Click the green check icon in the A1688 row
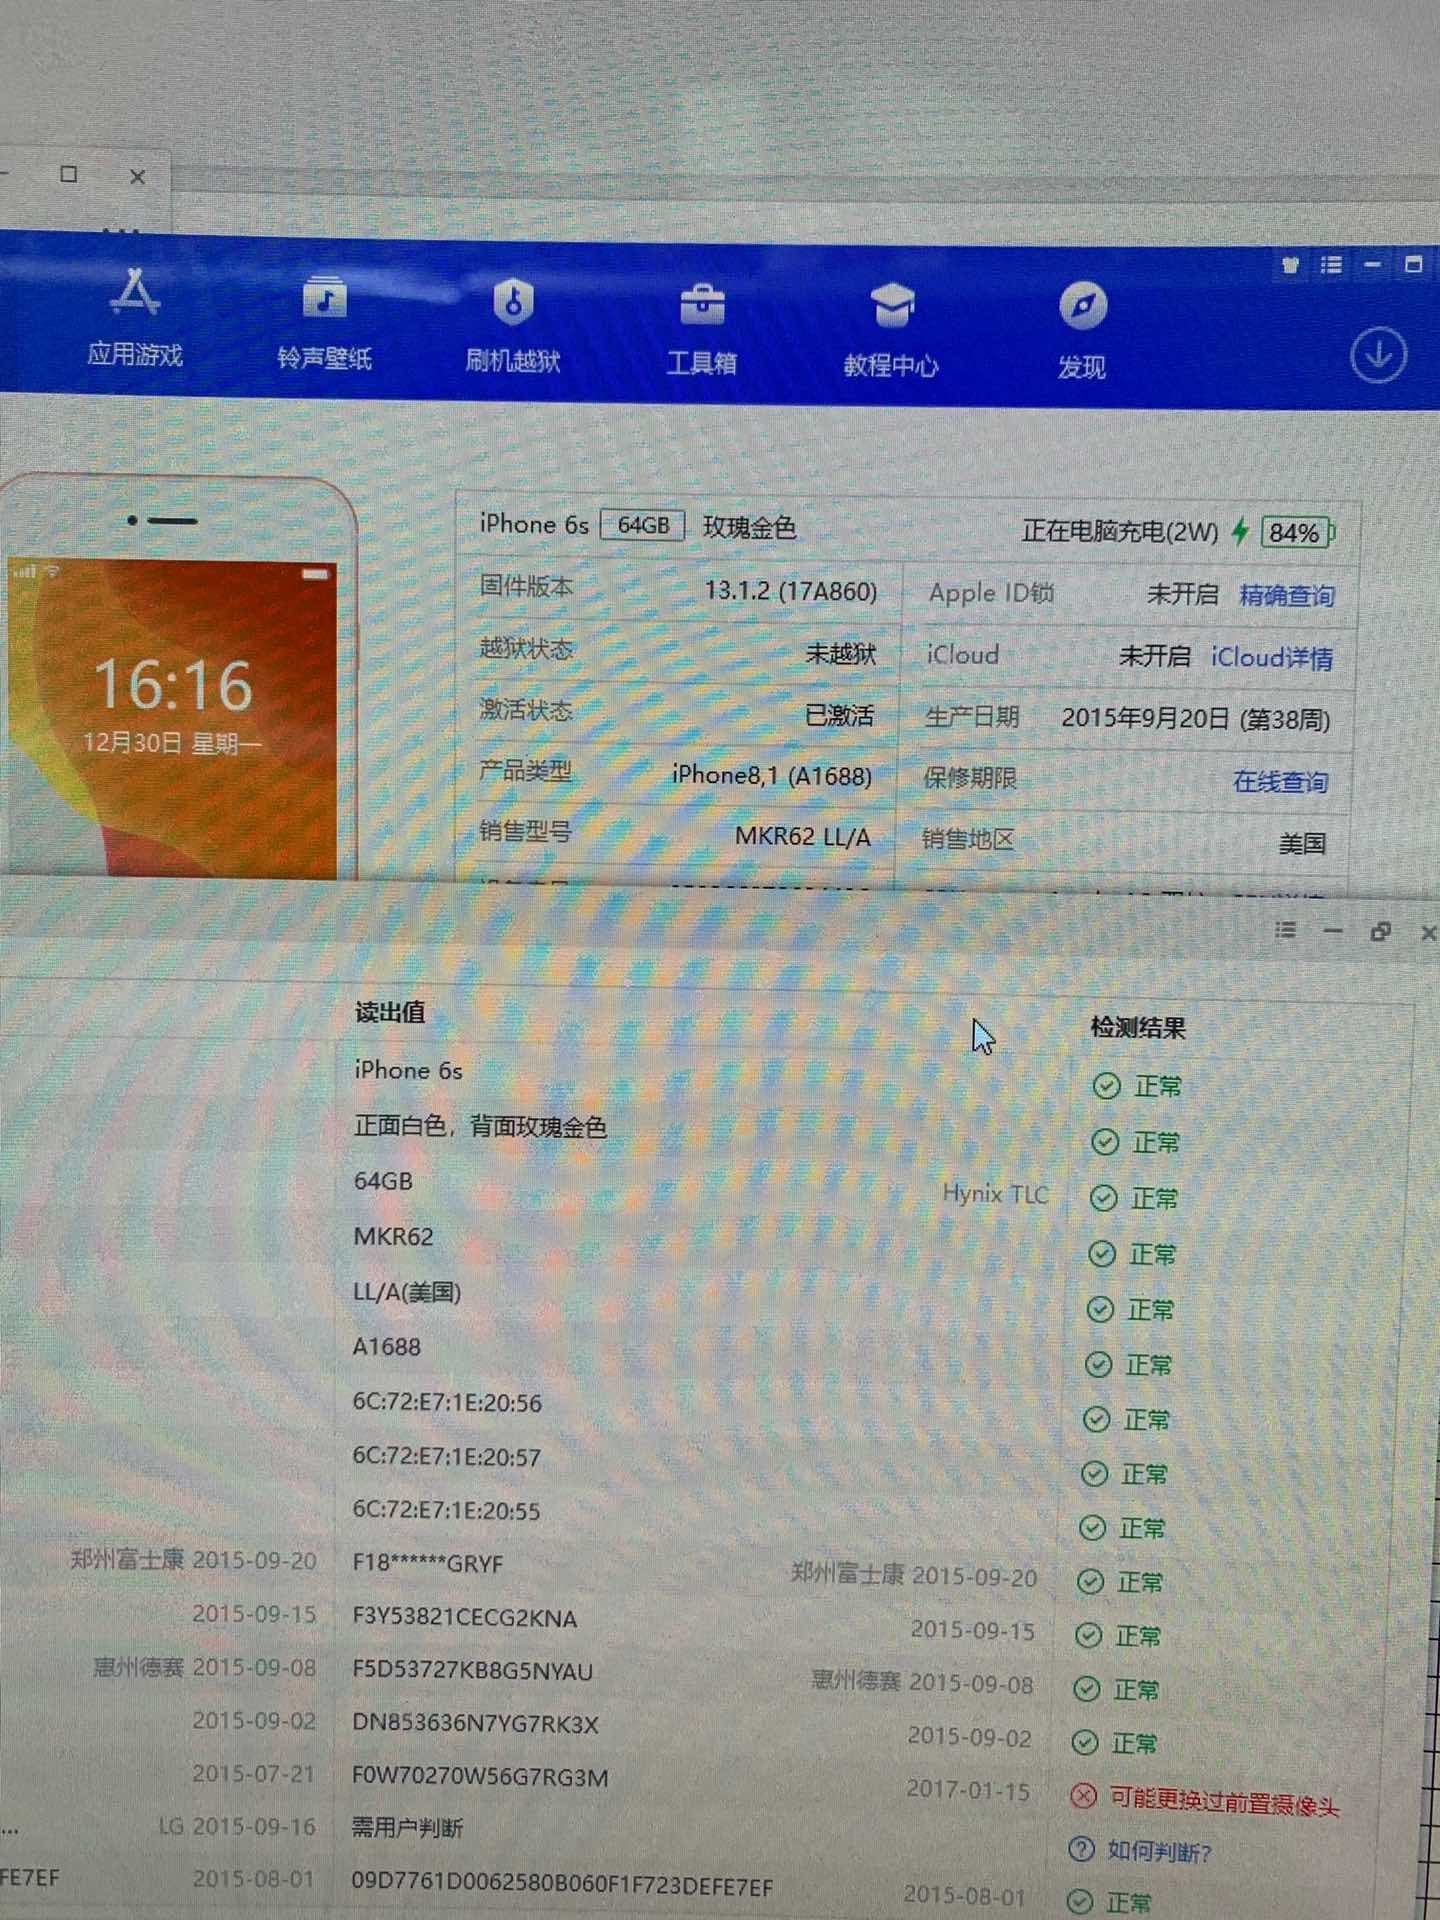1440x1920 pixels. click(x=1098, y=1364)
